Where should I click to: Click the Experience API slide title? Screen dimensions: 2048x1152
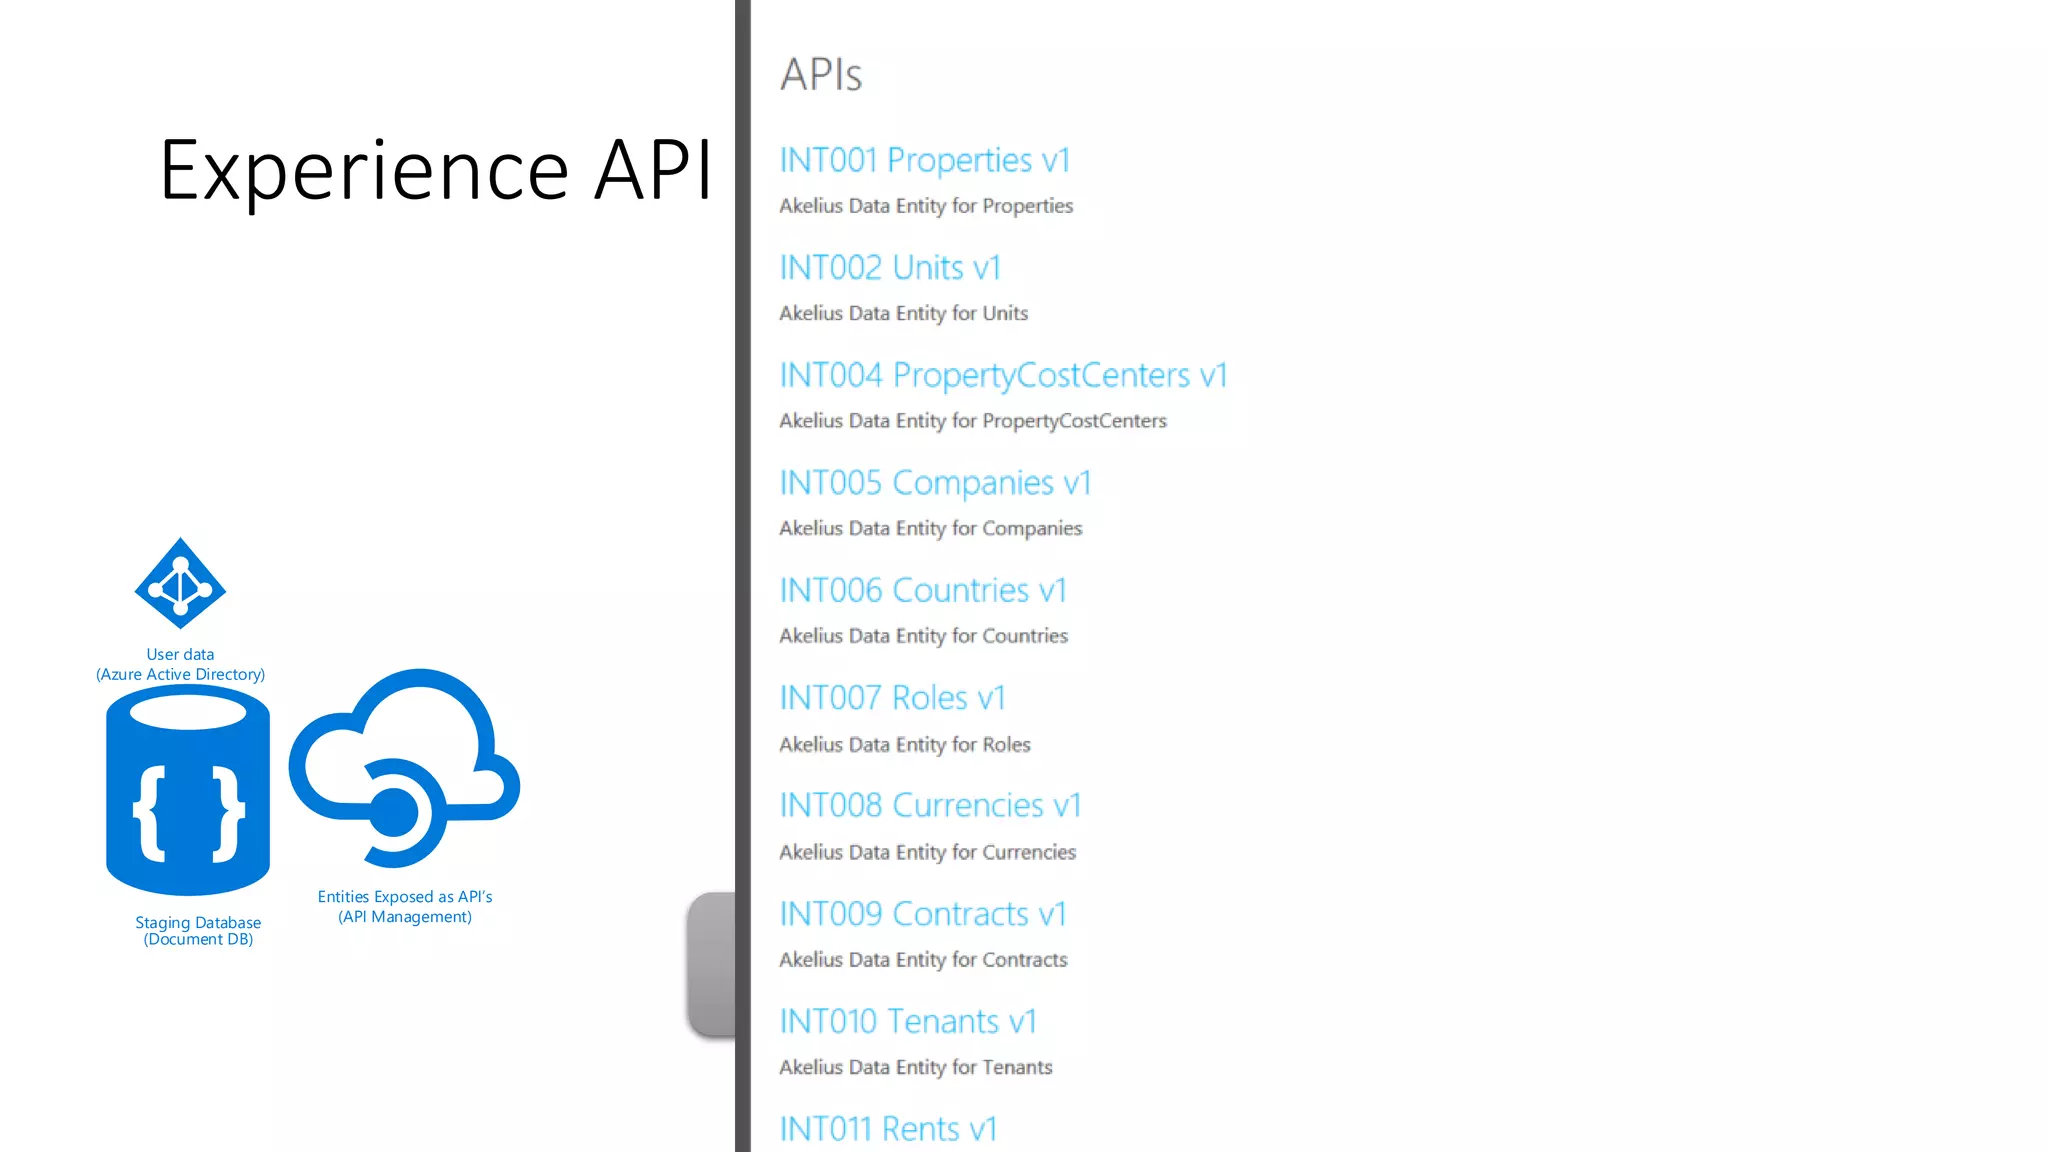coord(436,170)
